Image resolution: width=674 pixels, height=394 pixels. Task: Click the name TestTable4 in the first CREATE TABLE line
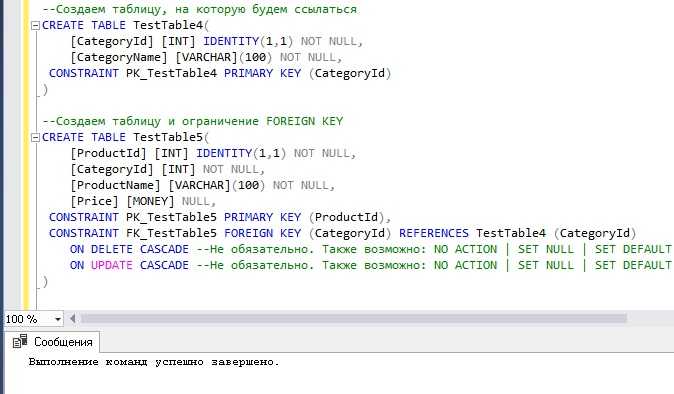168,25
